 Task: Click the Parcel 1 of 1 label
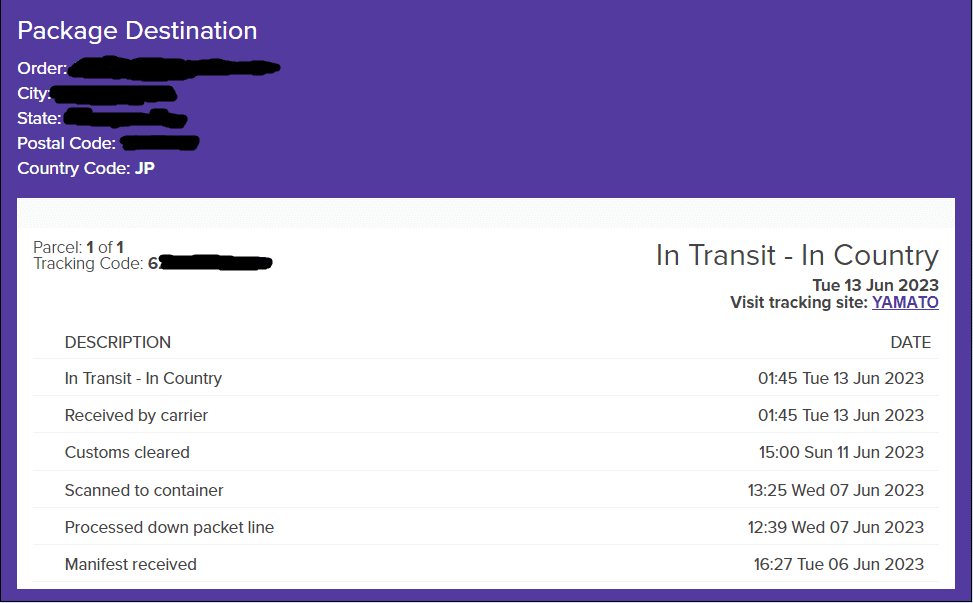click(78, 247)
